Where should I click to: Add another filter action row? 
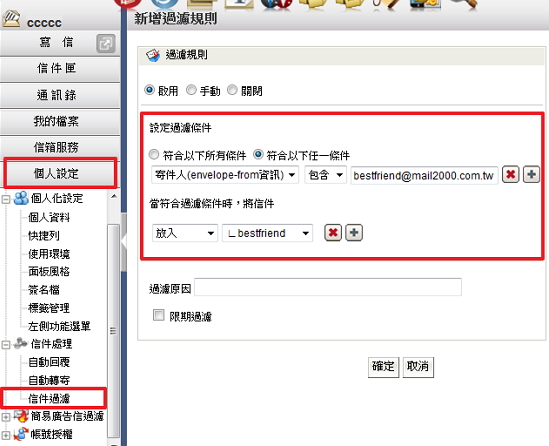pyautogui.click(x=354, y=233)
